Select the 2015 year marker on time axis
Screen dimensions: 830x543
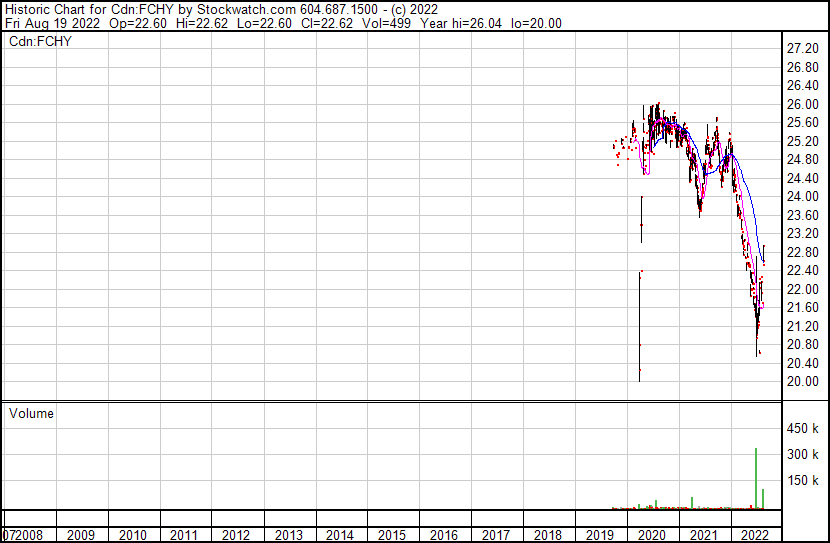[x=393, y=535]
